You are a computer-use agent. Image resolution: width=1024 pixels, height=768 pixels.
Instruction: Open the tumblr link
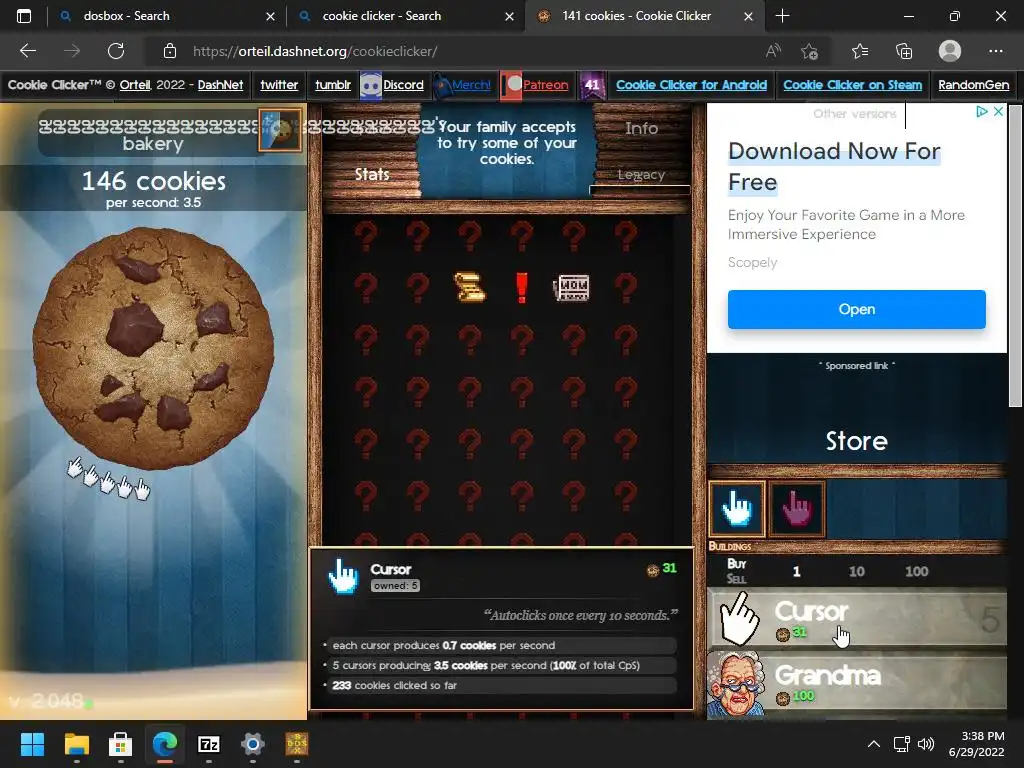[x=332, y=85]
